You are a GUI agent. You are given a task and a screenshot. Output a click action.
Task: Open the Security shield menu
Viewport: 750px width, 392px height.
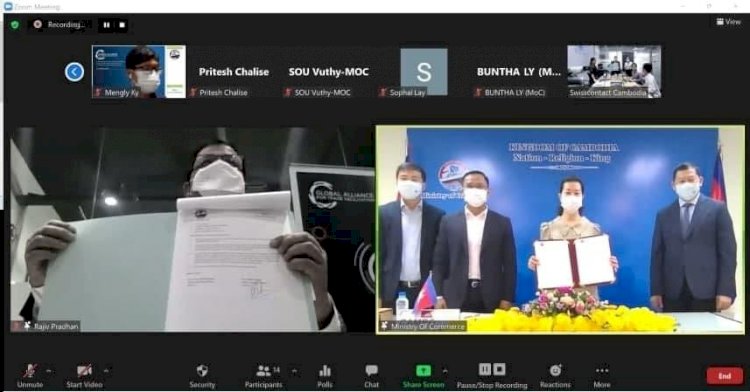(202, 376)
